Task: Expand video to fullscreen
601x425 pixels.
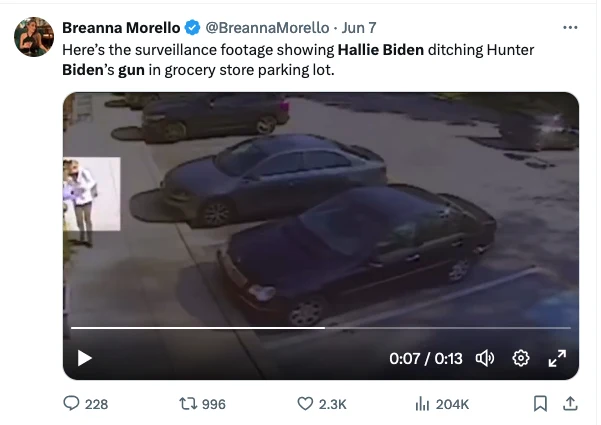Action: point(557,358)
